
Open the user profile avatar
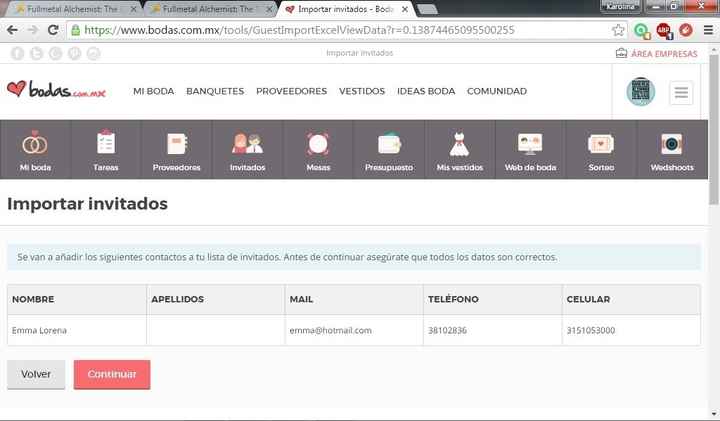[x=641, y=91]
